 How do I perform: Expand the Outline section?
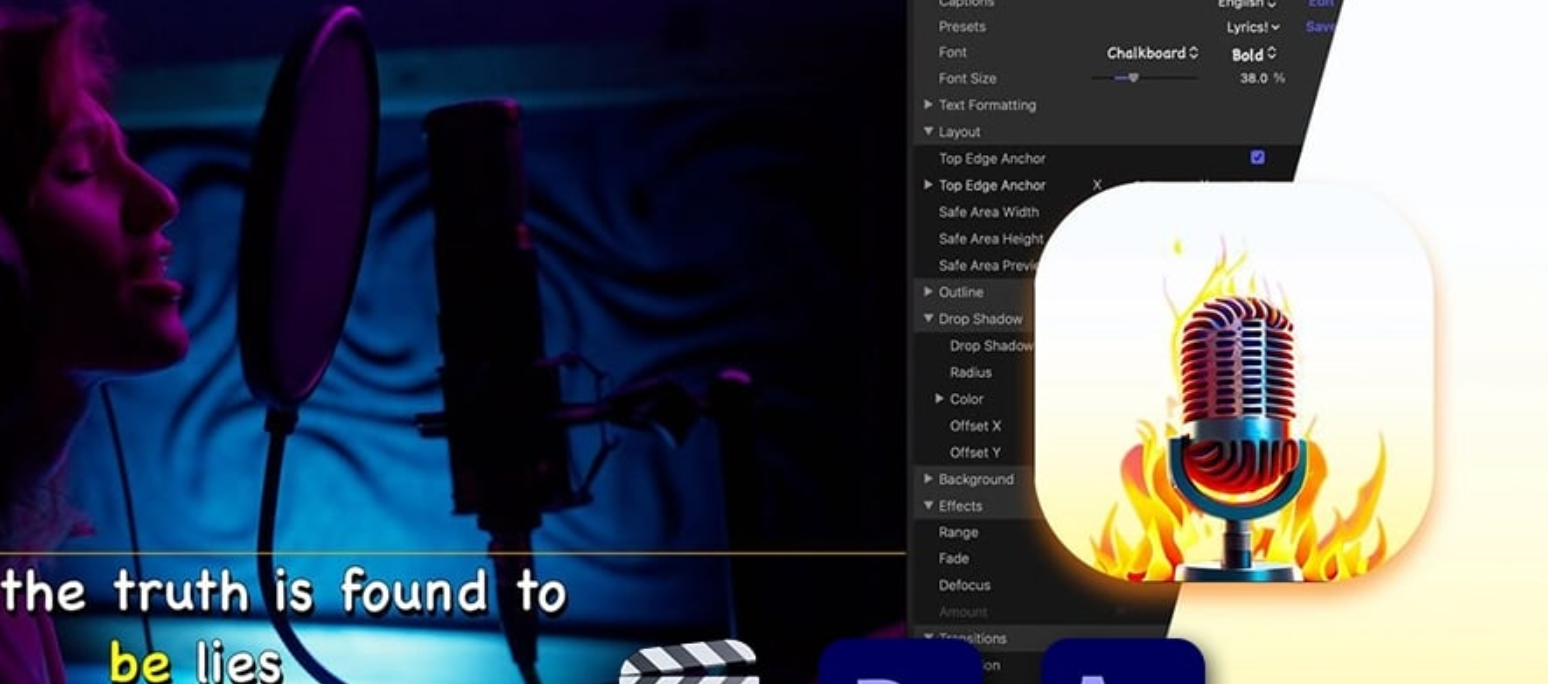928,292
